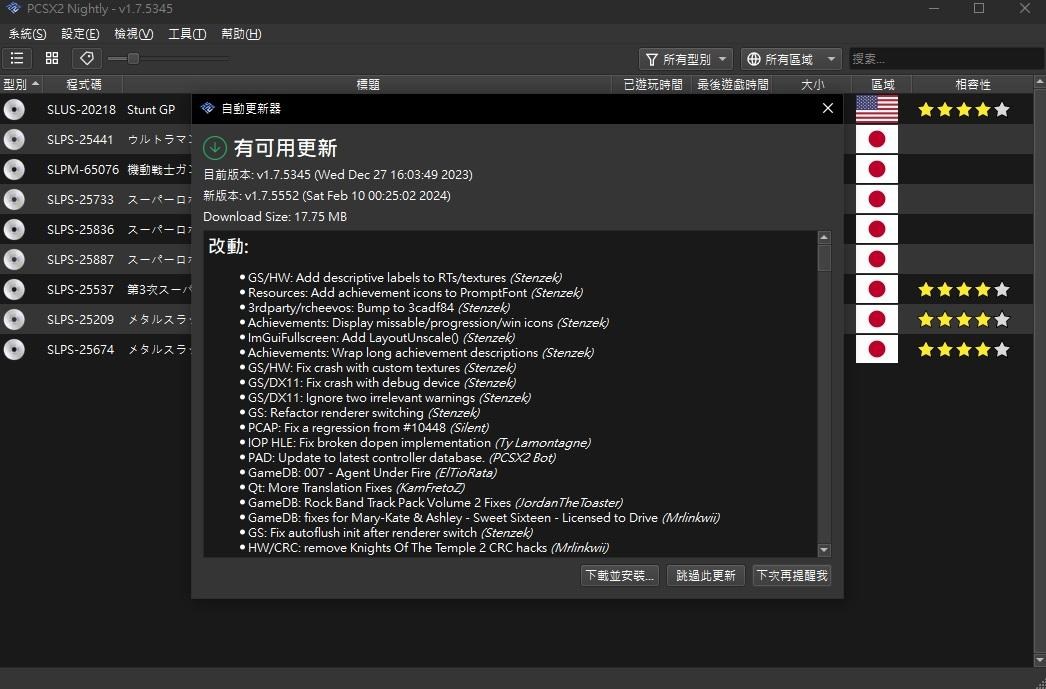Adjust the cover size slider
This screenshot has height=689, width=1046.
(133, 59)
